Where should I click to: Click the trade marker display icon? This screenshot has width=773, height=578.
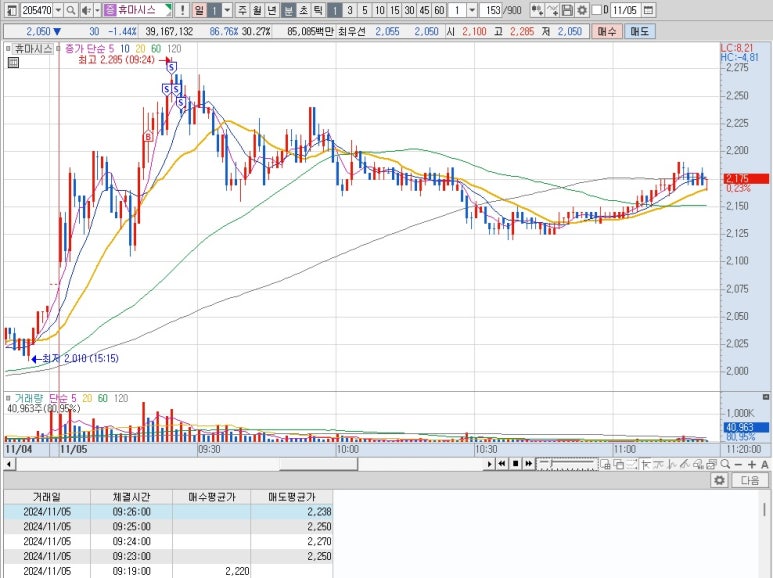(x=698, y=464)
